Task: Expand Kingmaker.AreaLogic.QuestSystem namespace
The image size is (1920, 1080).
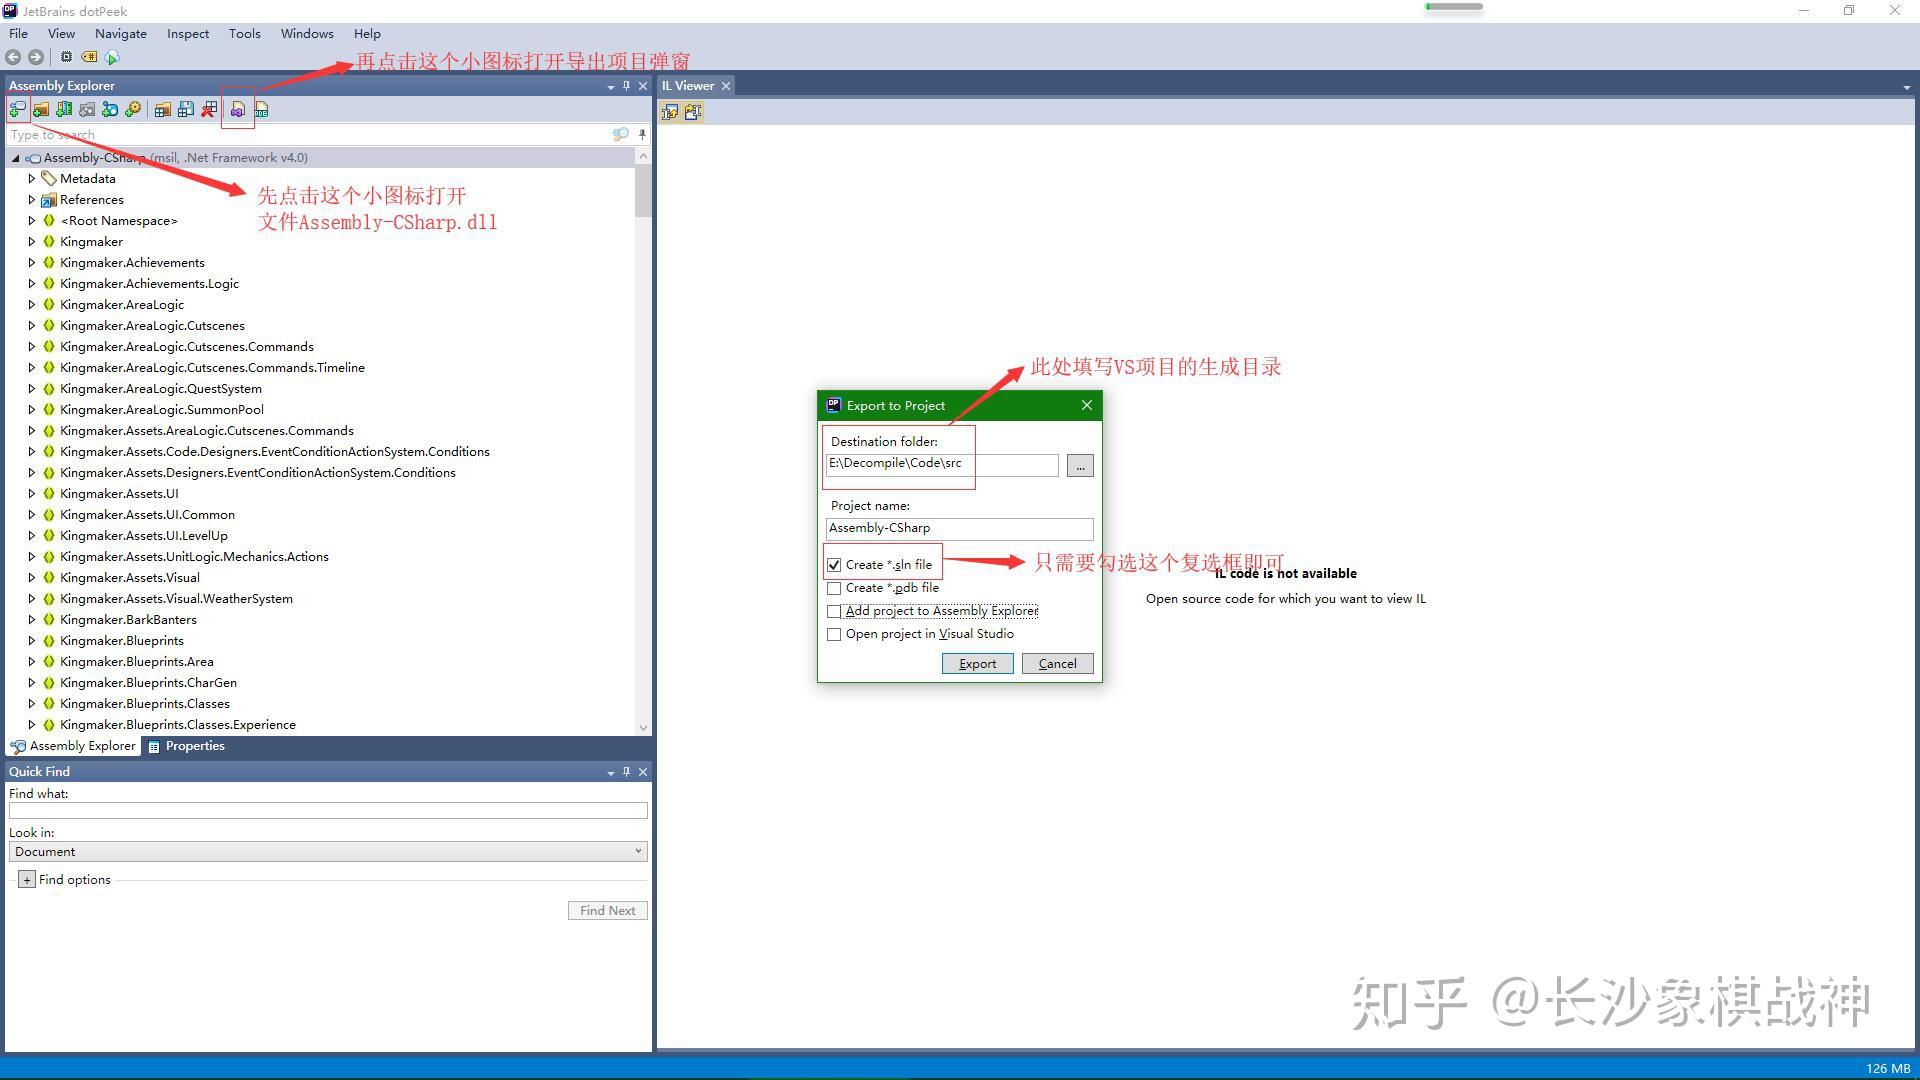Action: [x=32, y=389]
